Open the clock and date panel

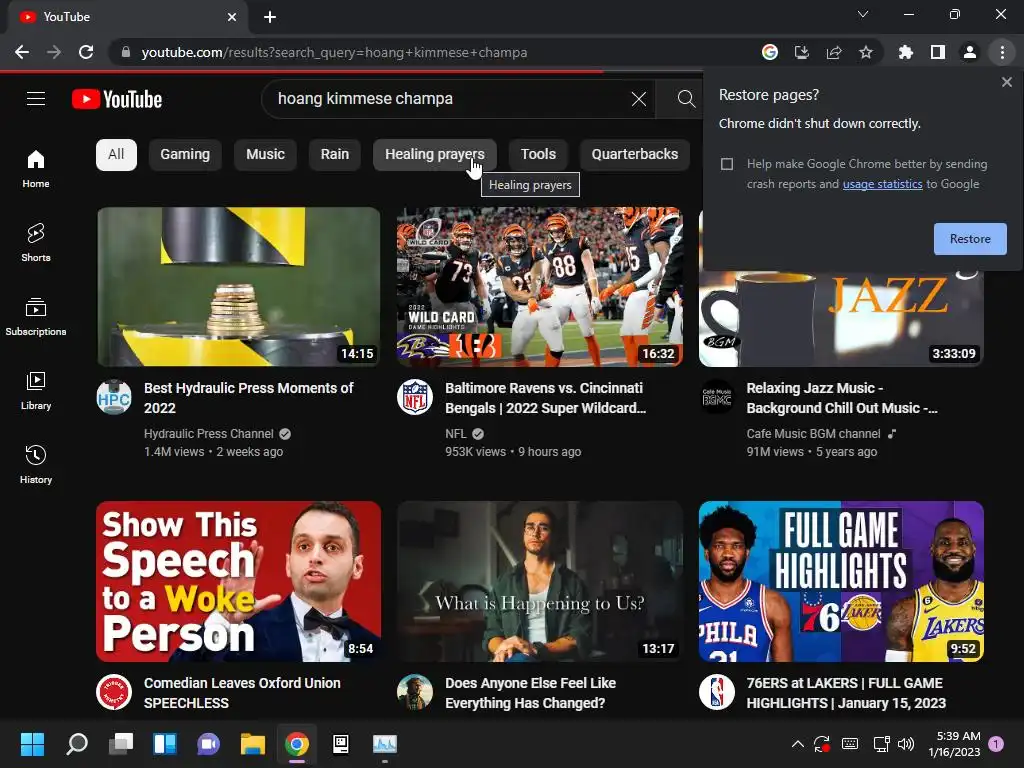(954, 744)
